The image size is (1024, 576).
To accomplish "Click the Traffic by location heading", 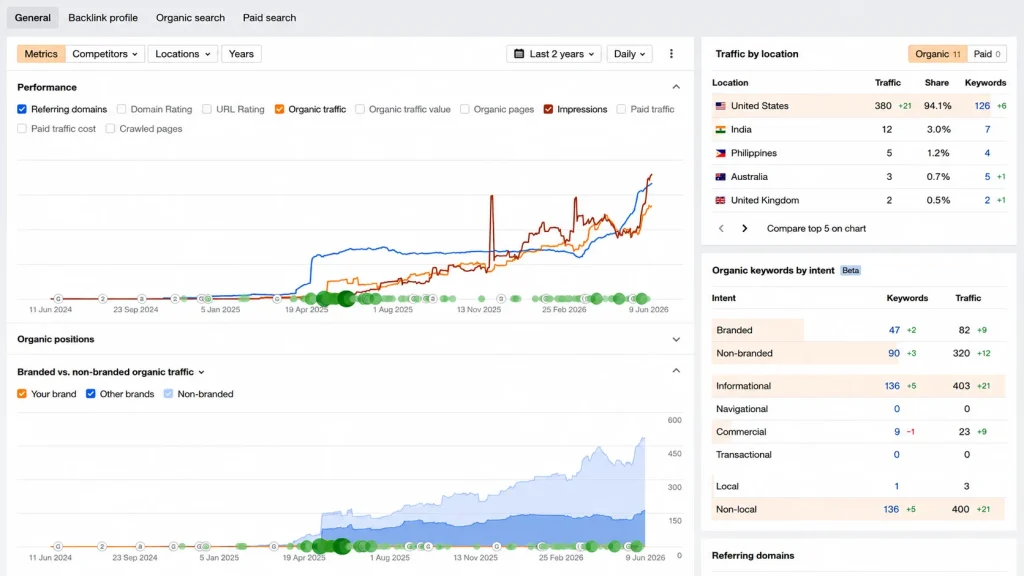I will (757, 54).
